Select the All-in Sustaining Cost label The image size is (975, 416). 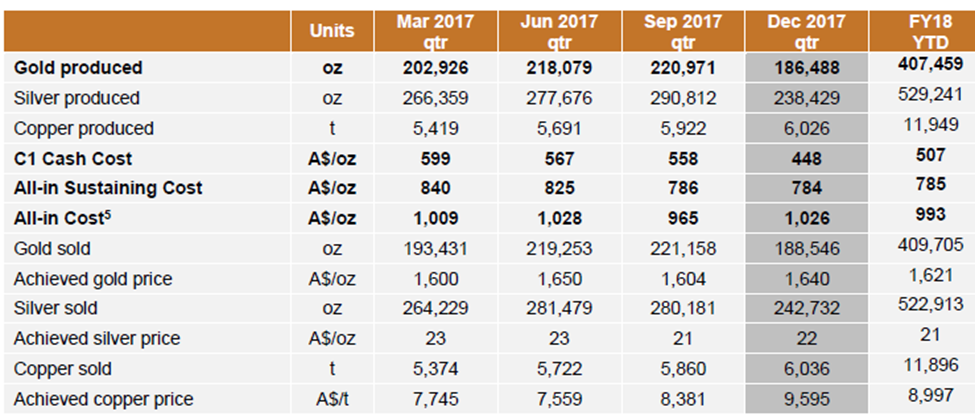[108, 188]
